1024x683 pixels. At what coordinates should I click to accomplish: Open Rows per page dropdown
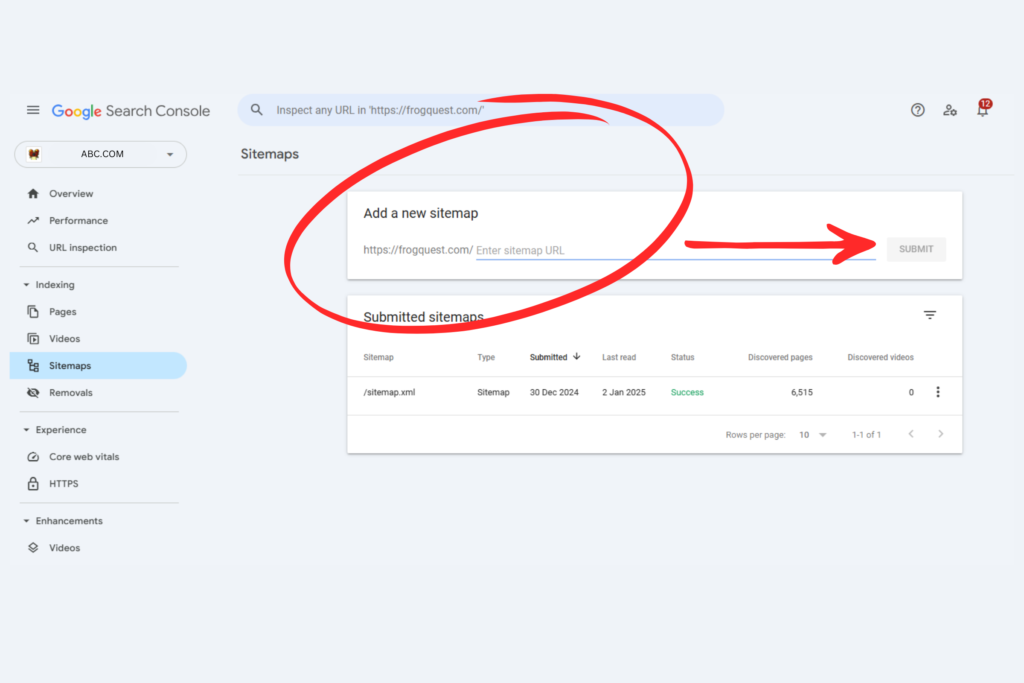click(x=813, y=435)
